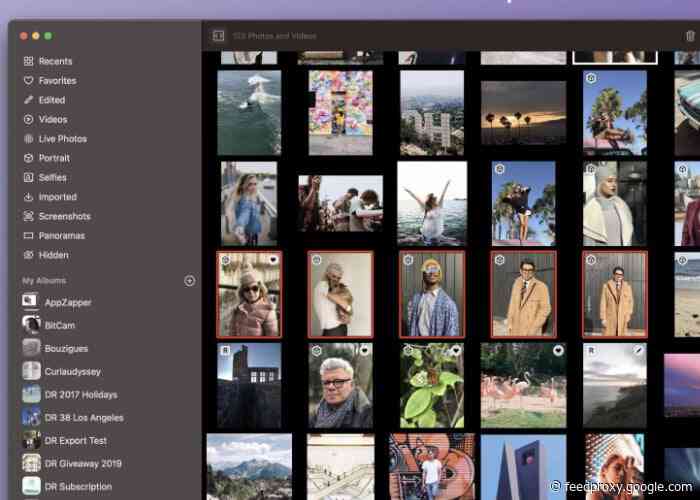Open the Edited pencil icon item
The image size is (700, 500).
click(29, 100)
